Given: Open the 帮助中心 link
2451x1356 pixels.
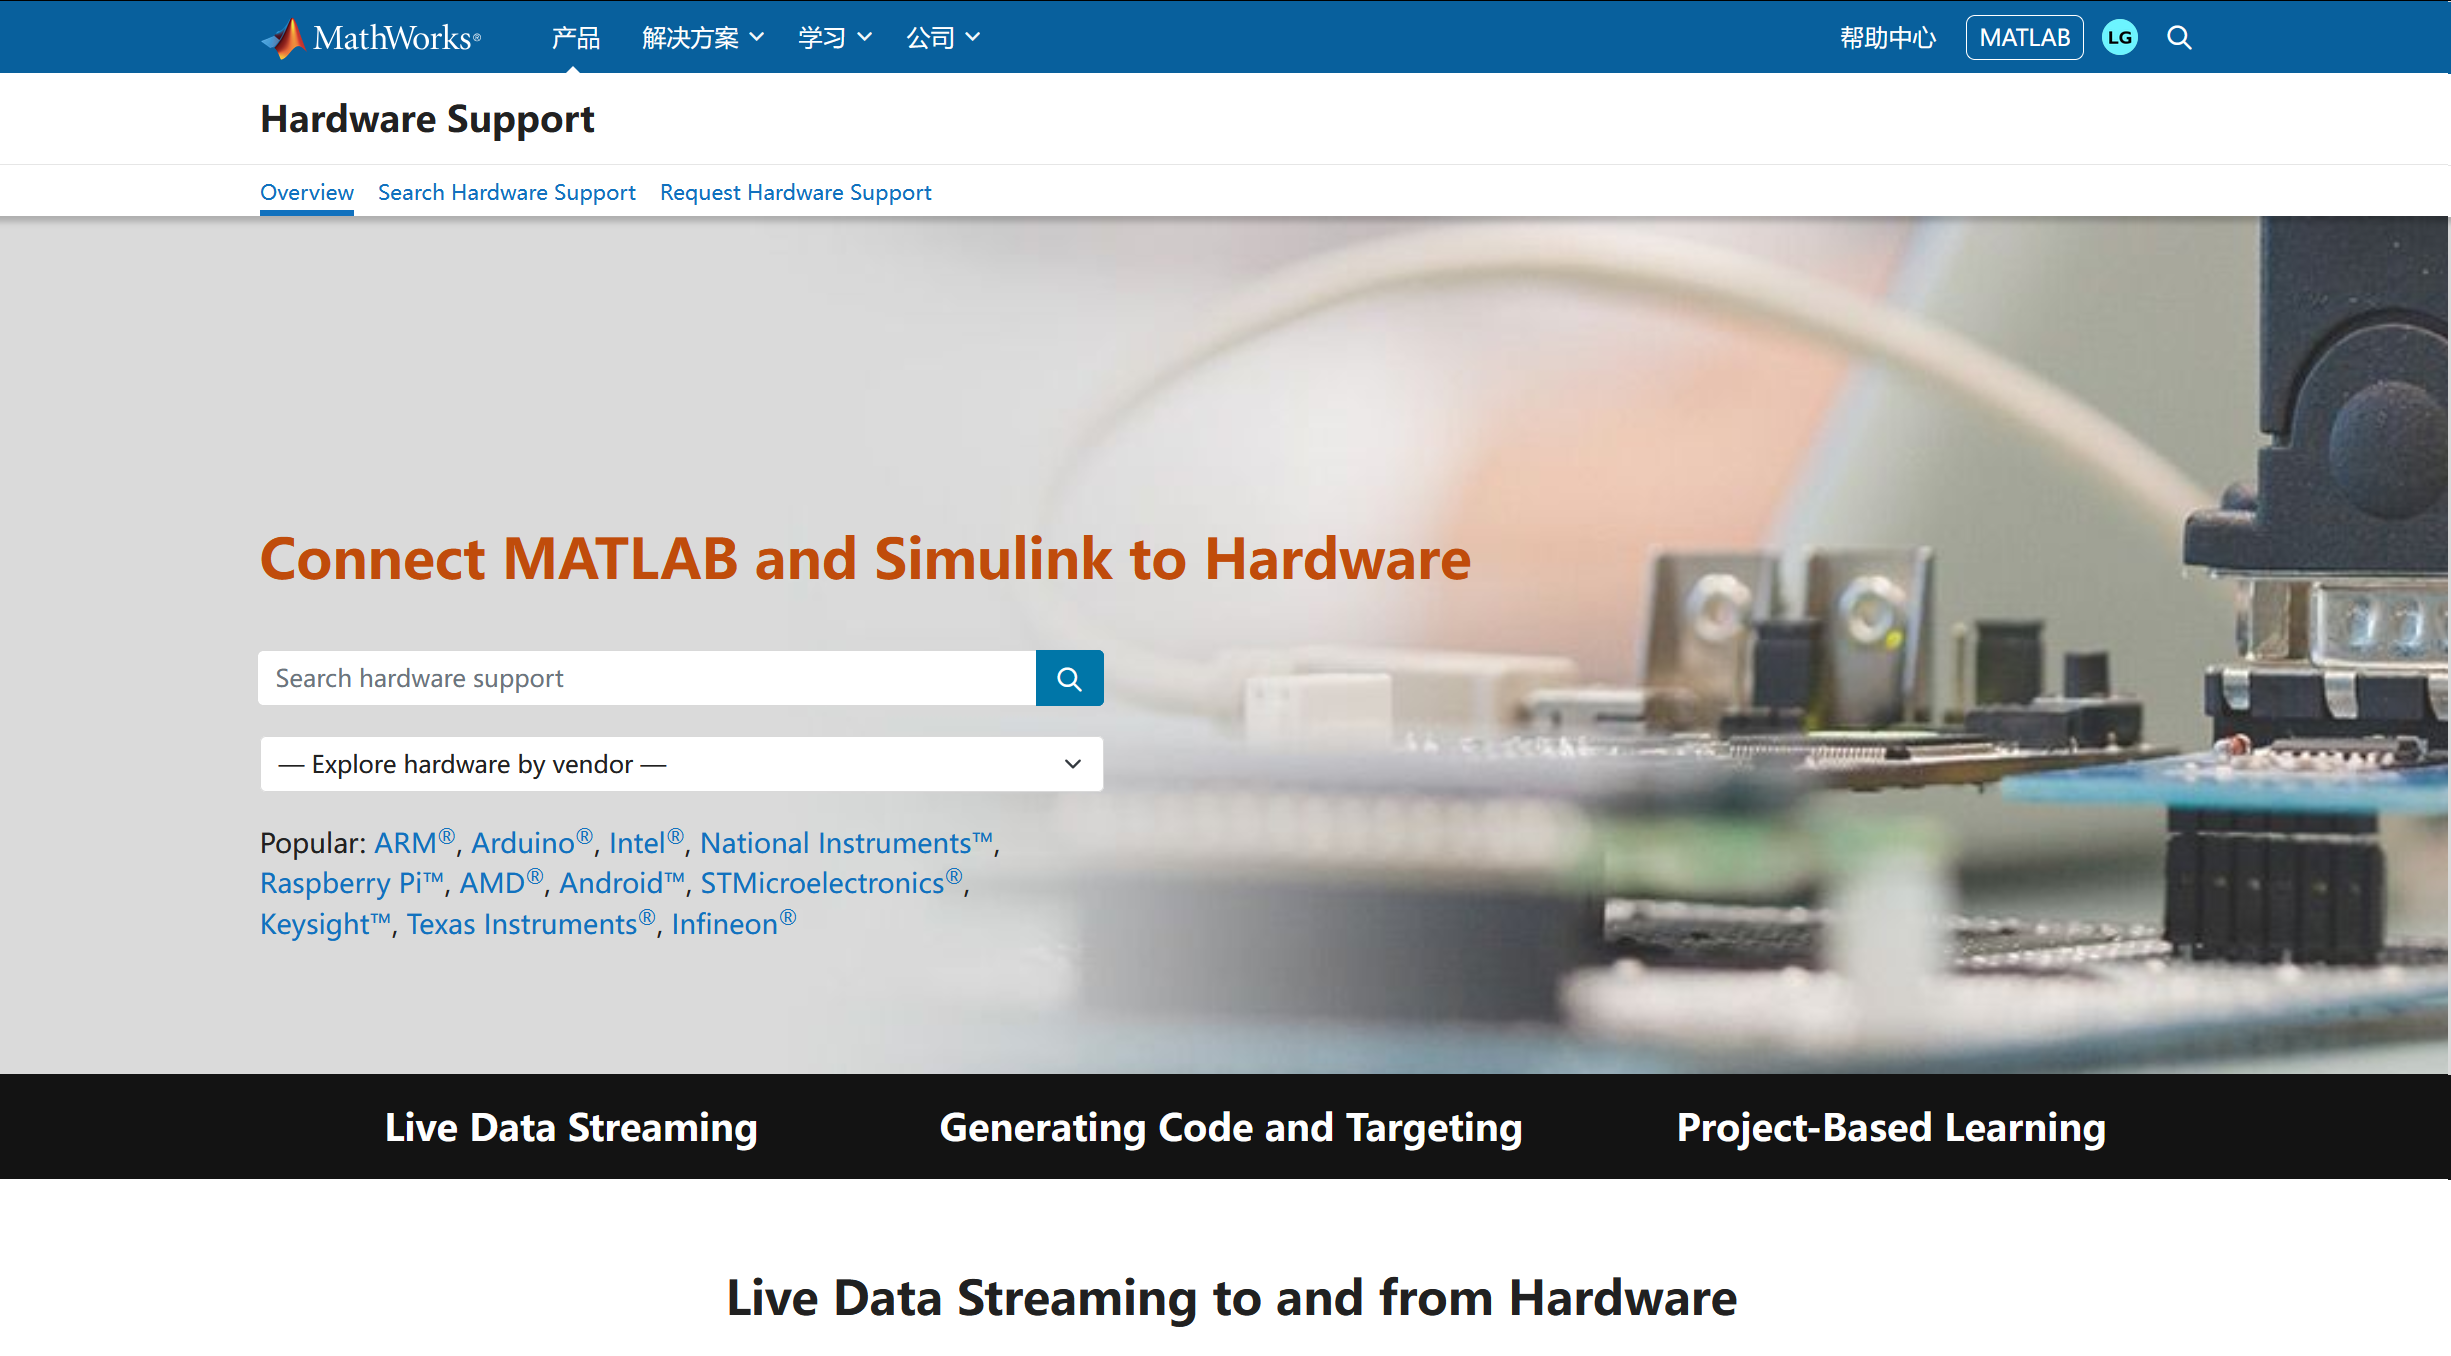Looking at the screenshot, I should [x=1887, y=38].
